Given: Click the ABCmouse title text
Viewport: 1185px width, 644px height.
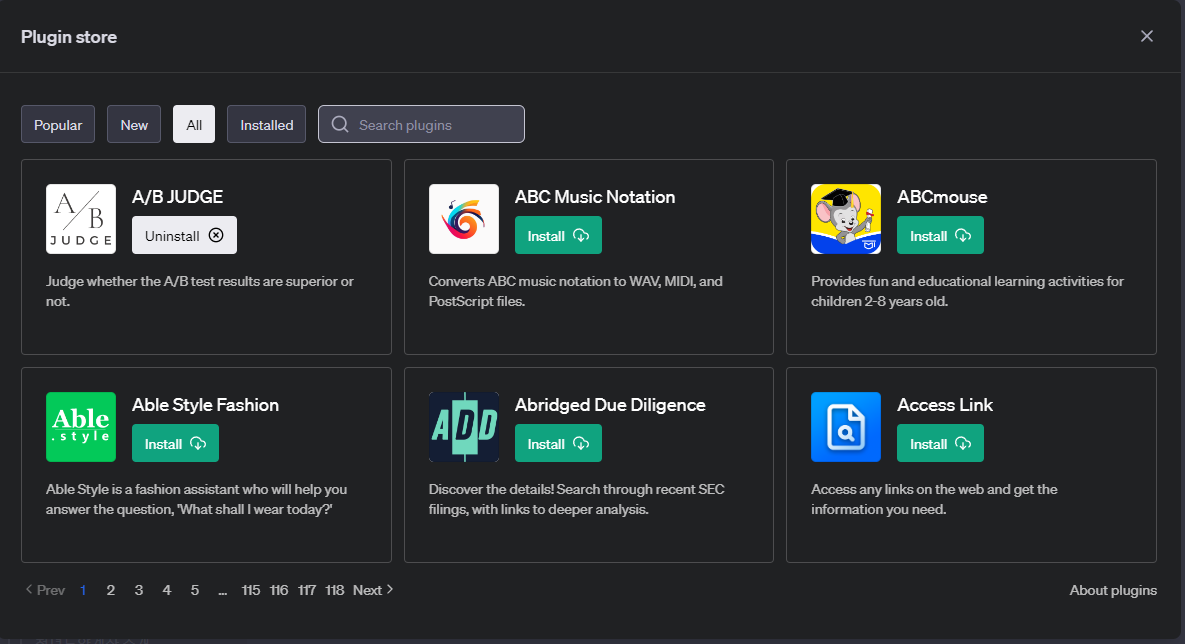Looking at the screenshot, I should coord(942,197).
